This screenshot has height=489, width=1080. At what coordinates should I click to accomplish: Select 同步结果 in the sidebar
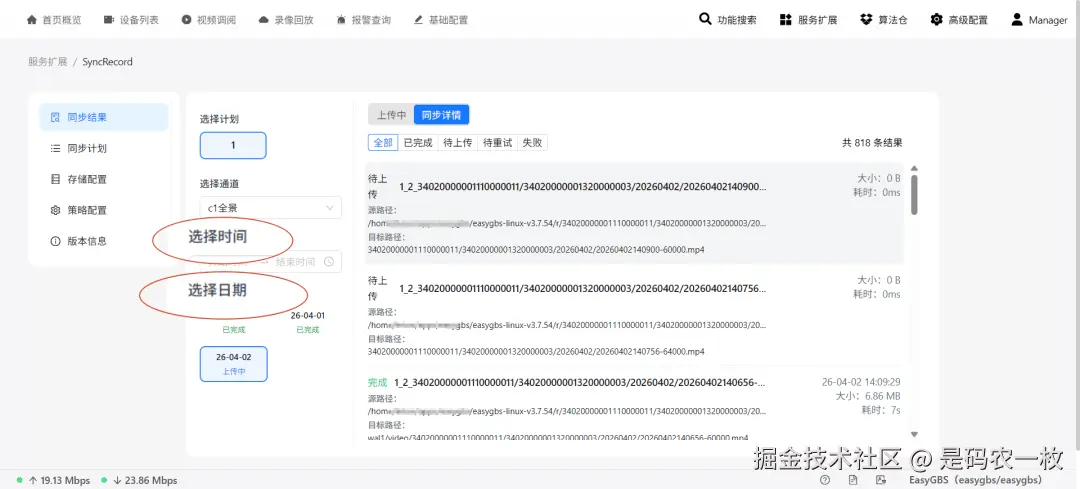104,117
